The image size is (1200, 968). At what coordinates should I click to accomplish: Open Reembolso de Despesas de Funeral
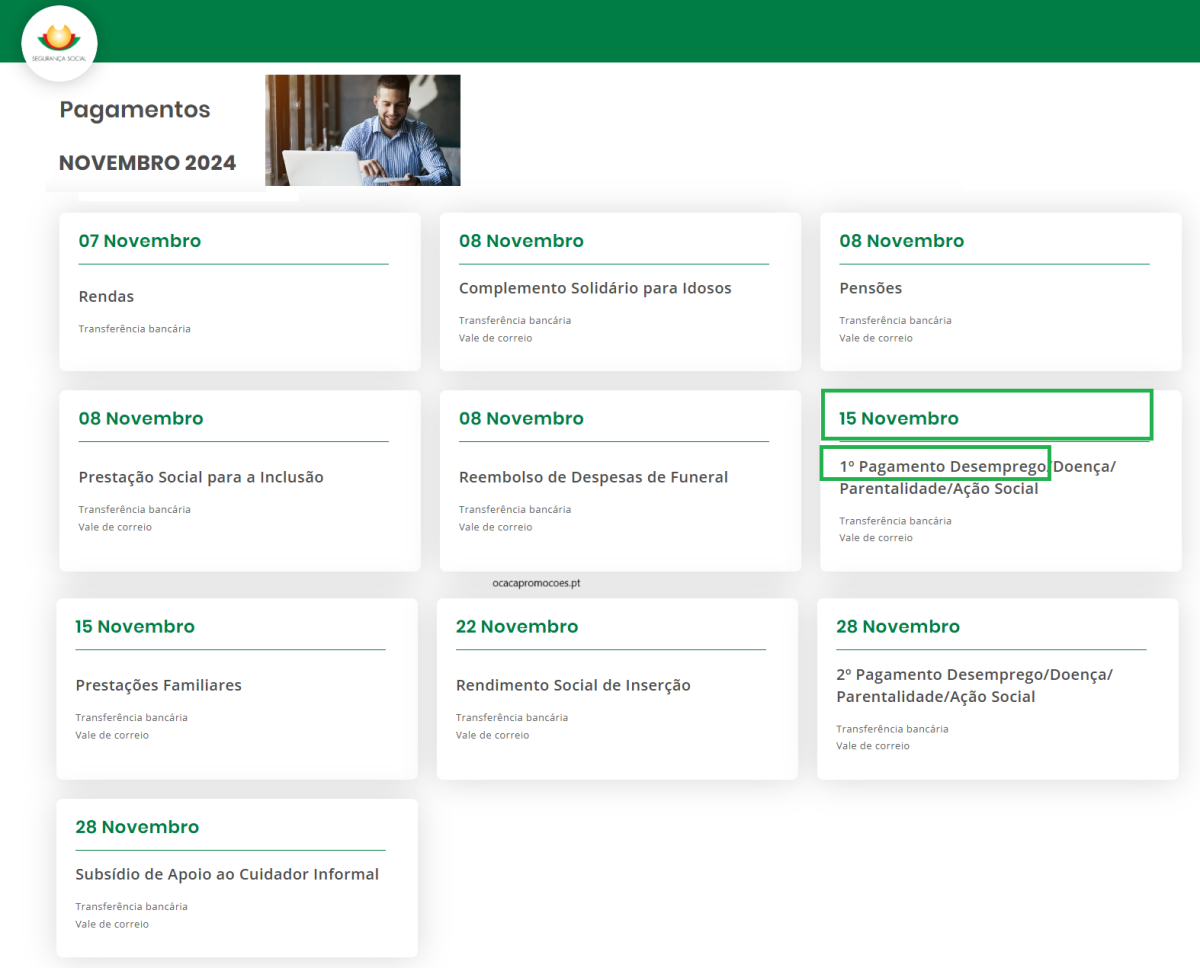594,478
